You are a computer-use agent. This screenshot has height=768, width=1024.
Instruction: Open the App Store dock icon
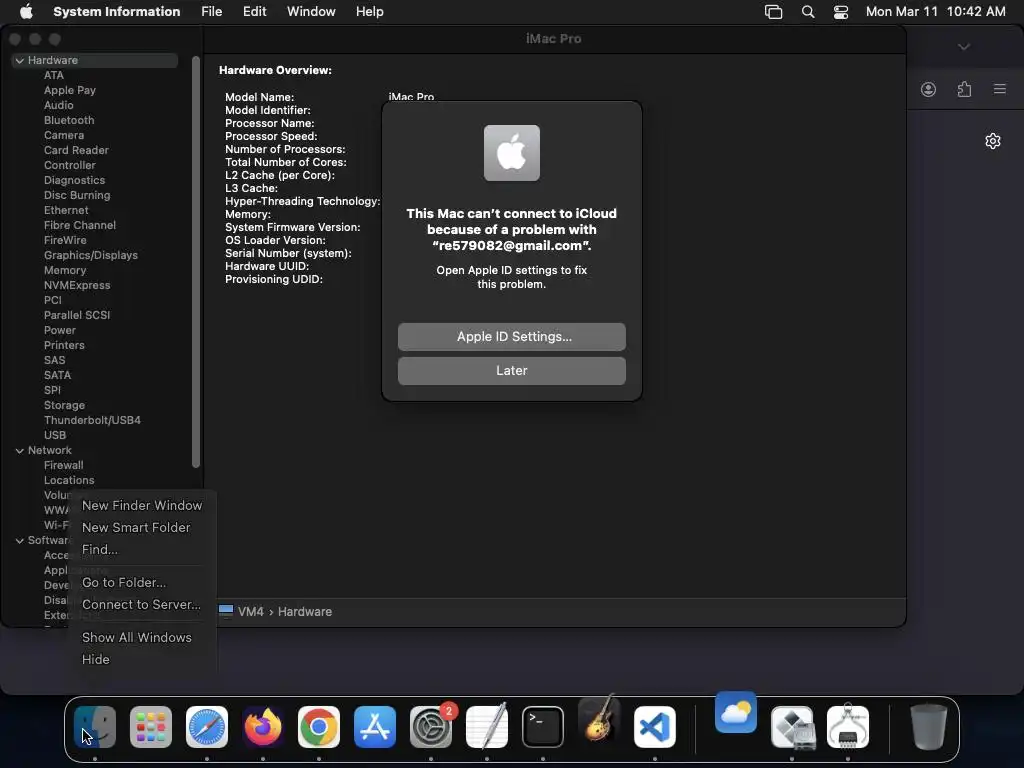tap(375, 727)
